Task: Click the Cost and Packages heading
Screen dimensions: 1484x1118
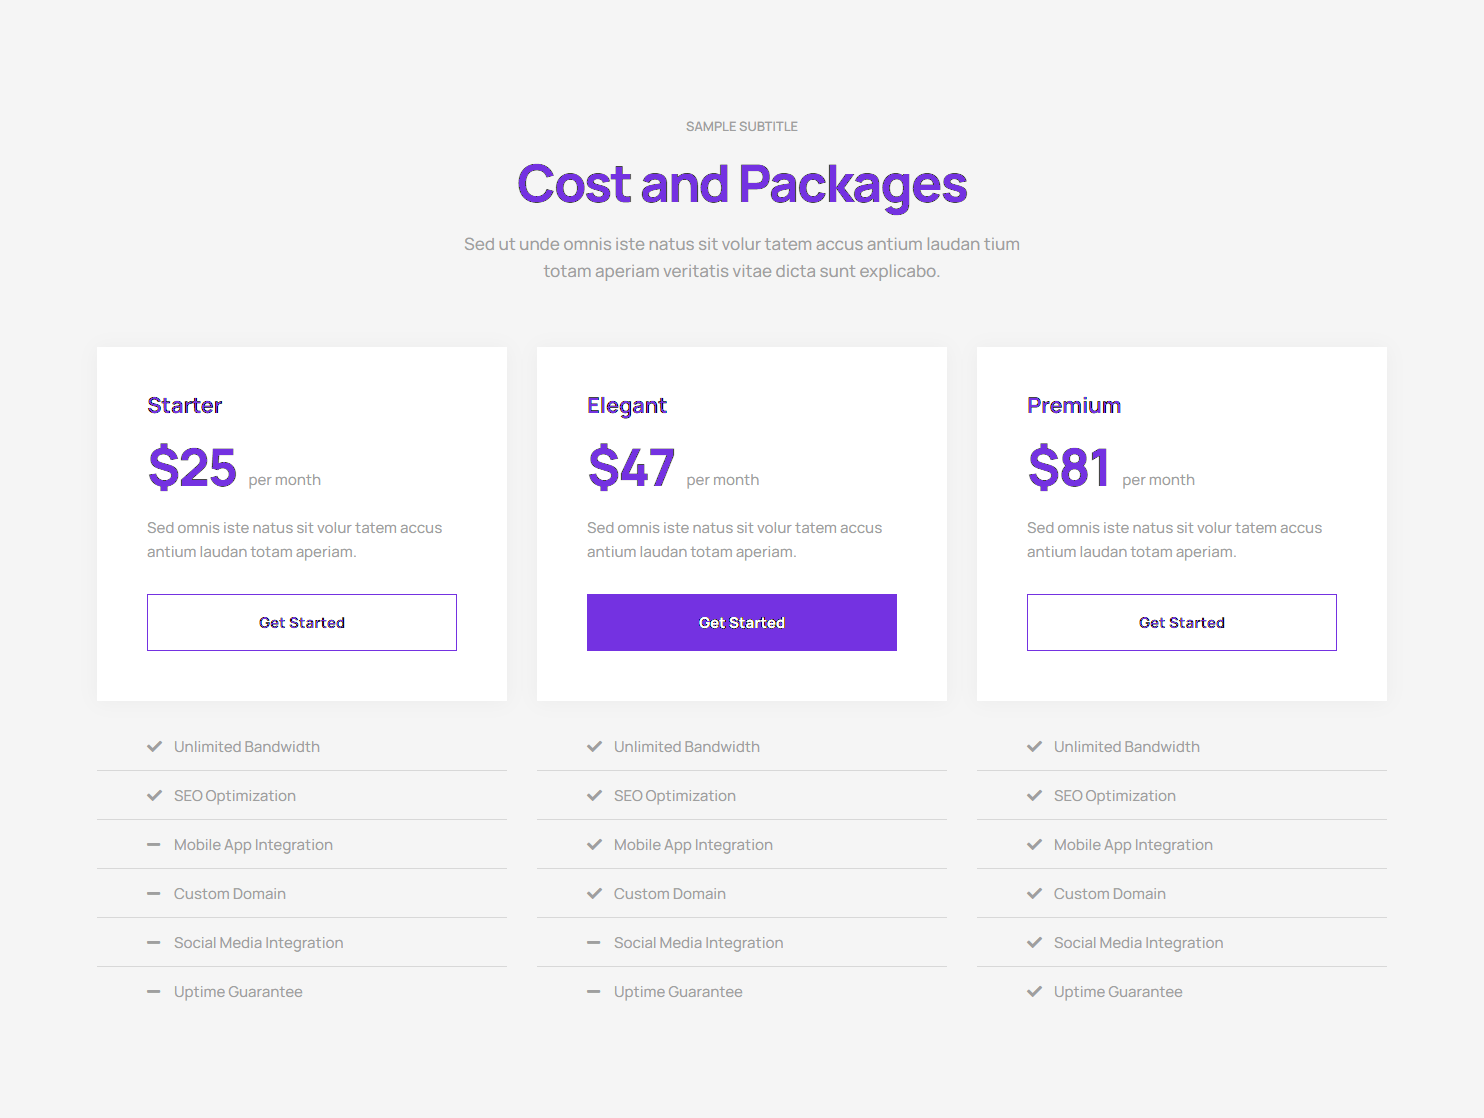Action: tap(741, 185)
